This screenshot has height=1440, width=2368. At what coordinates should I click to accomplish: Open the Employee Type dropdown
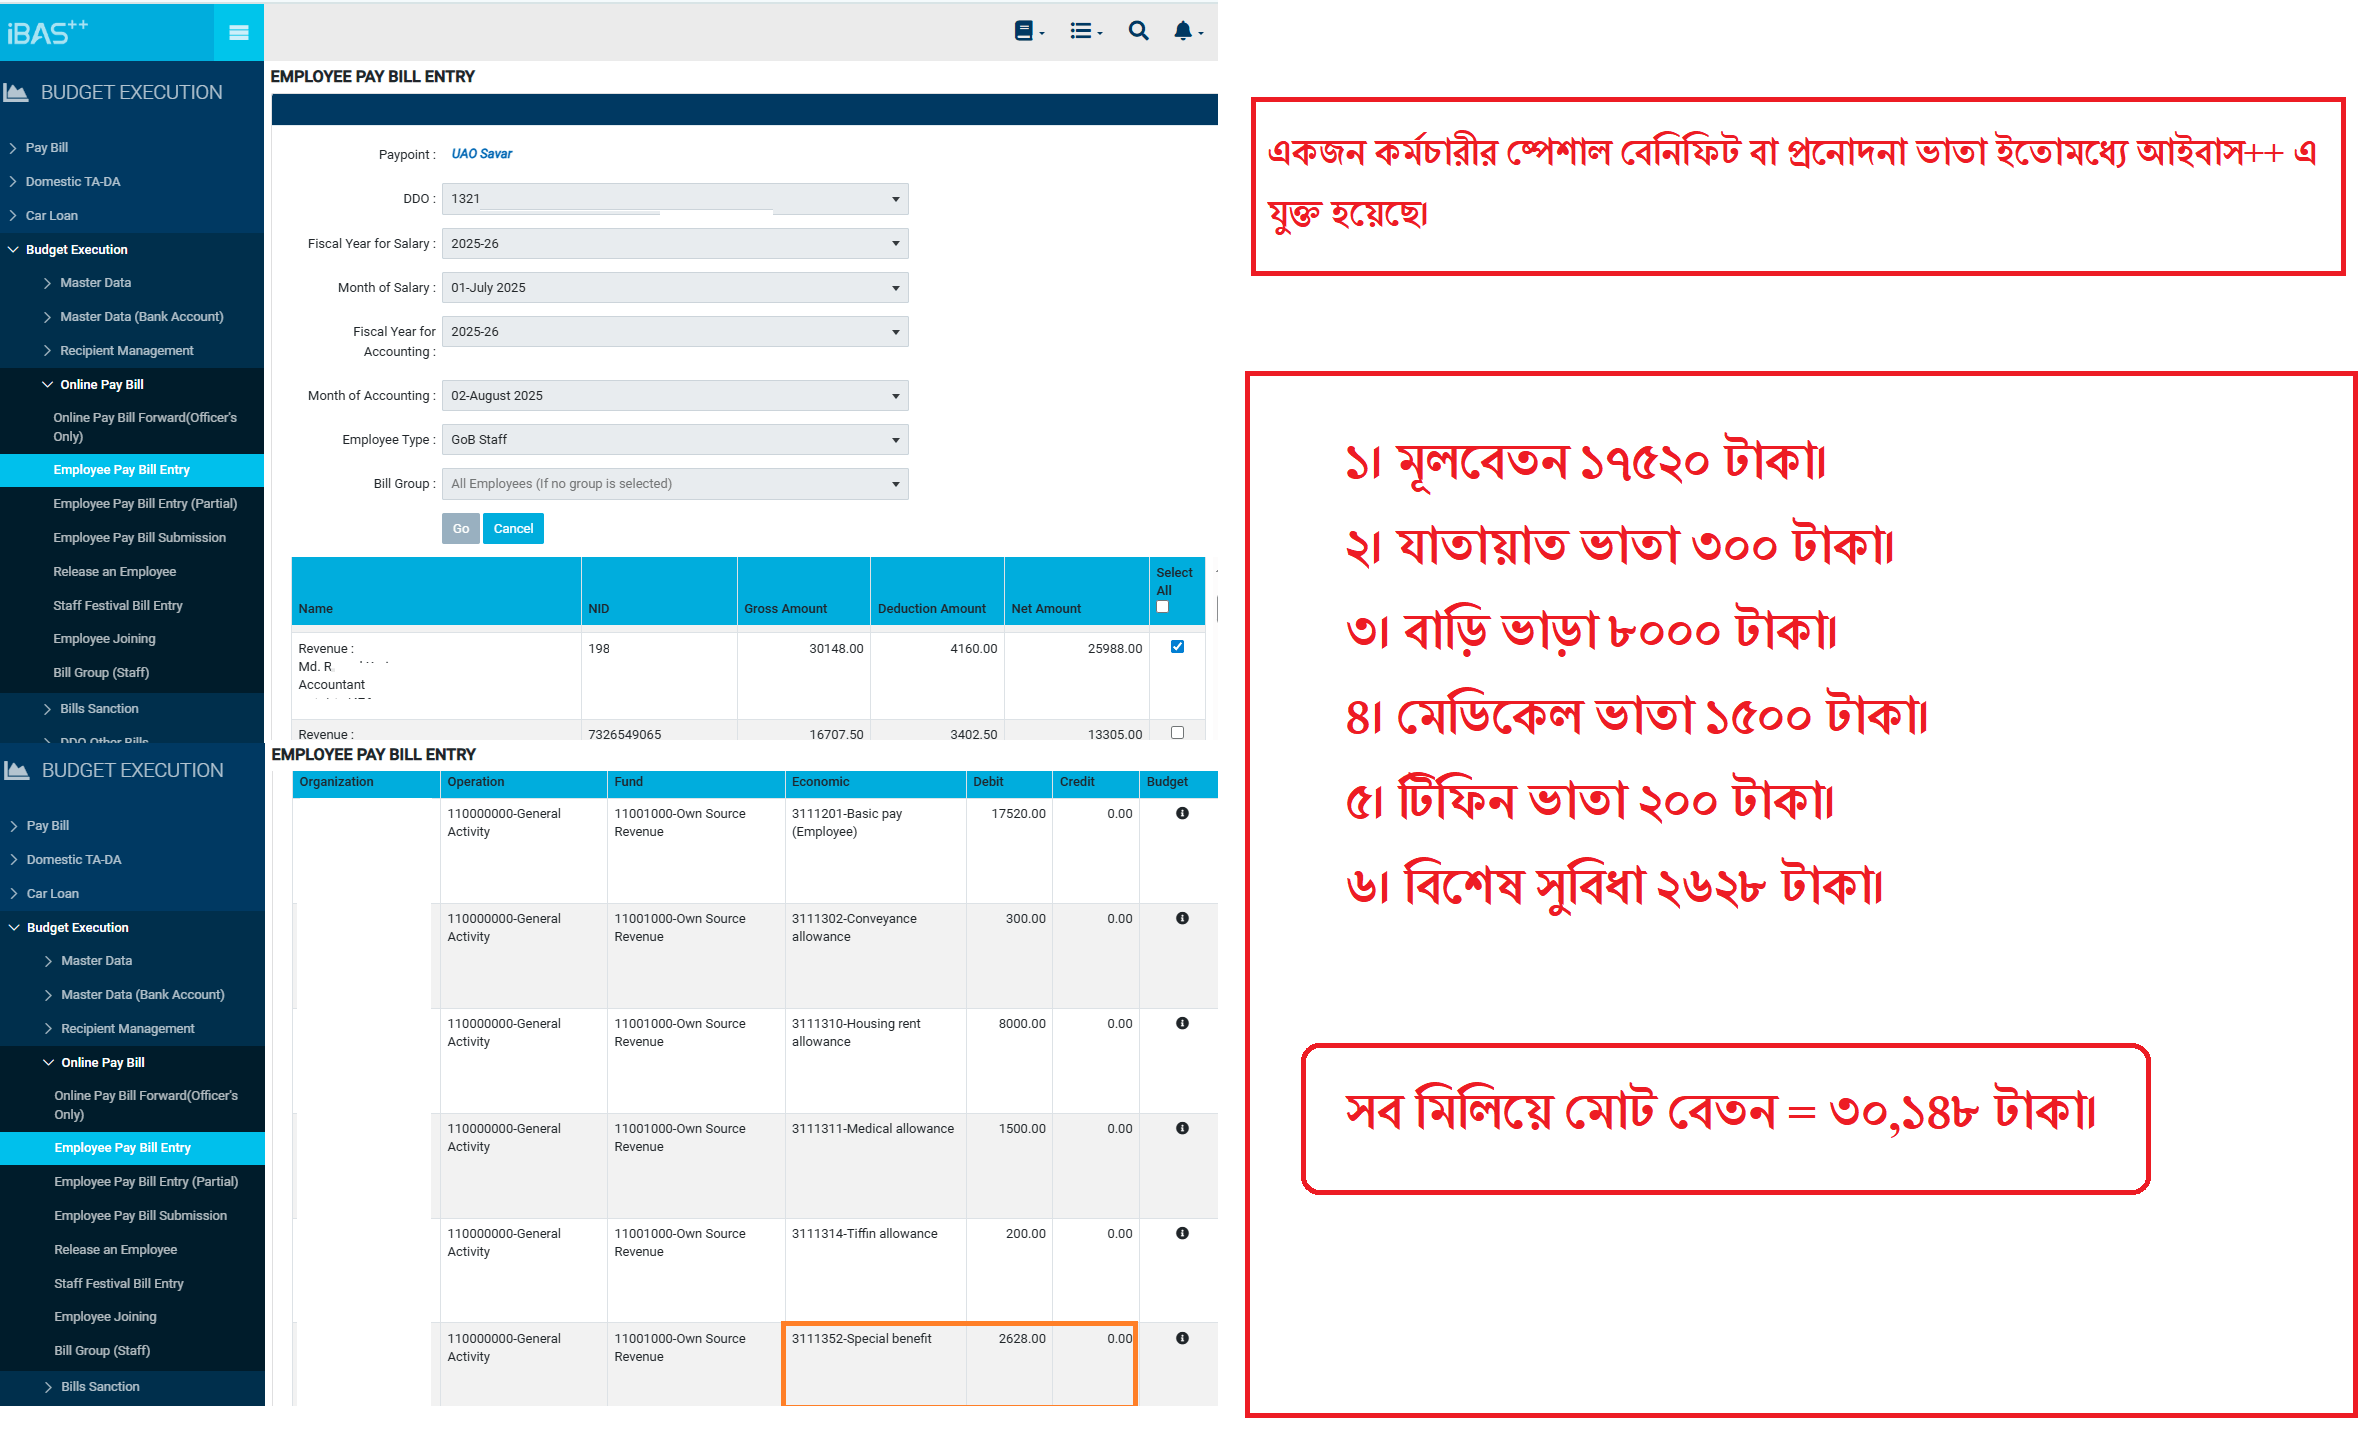tap(675, 440)
